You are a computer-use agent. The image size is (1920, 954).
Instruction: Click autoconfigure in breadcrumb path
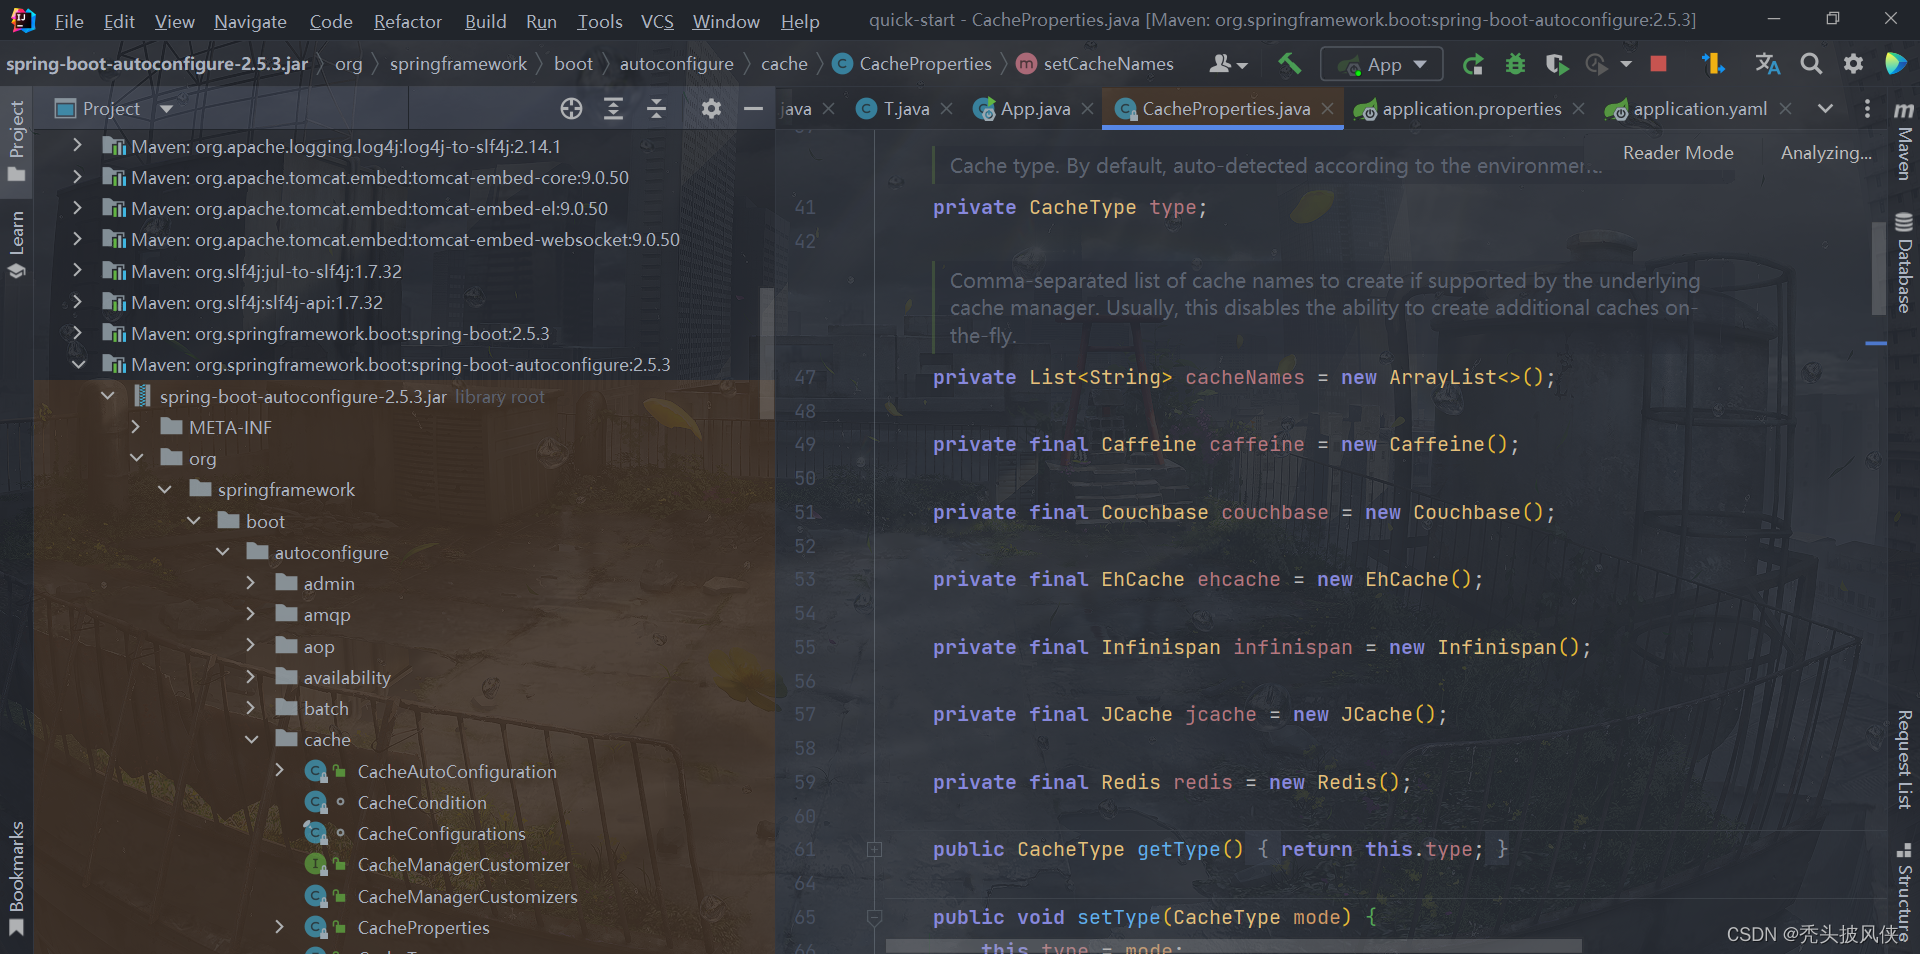(676, 64)
